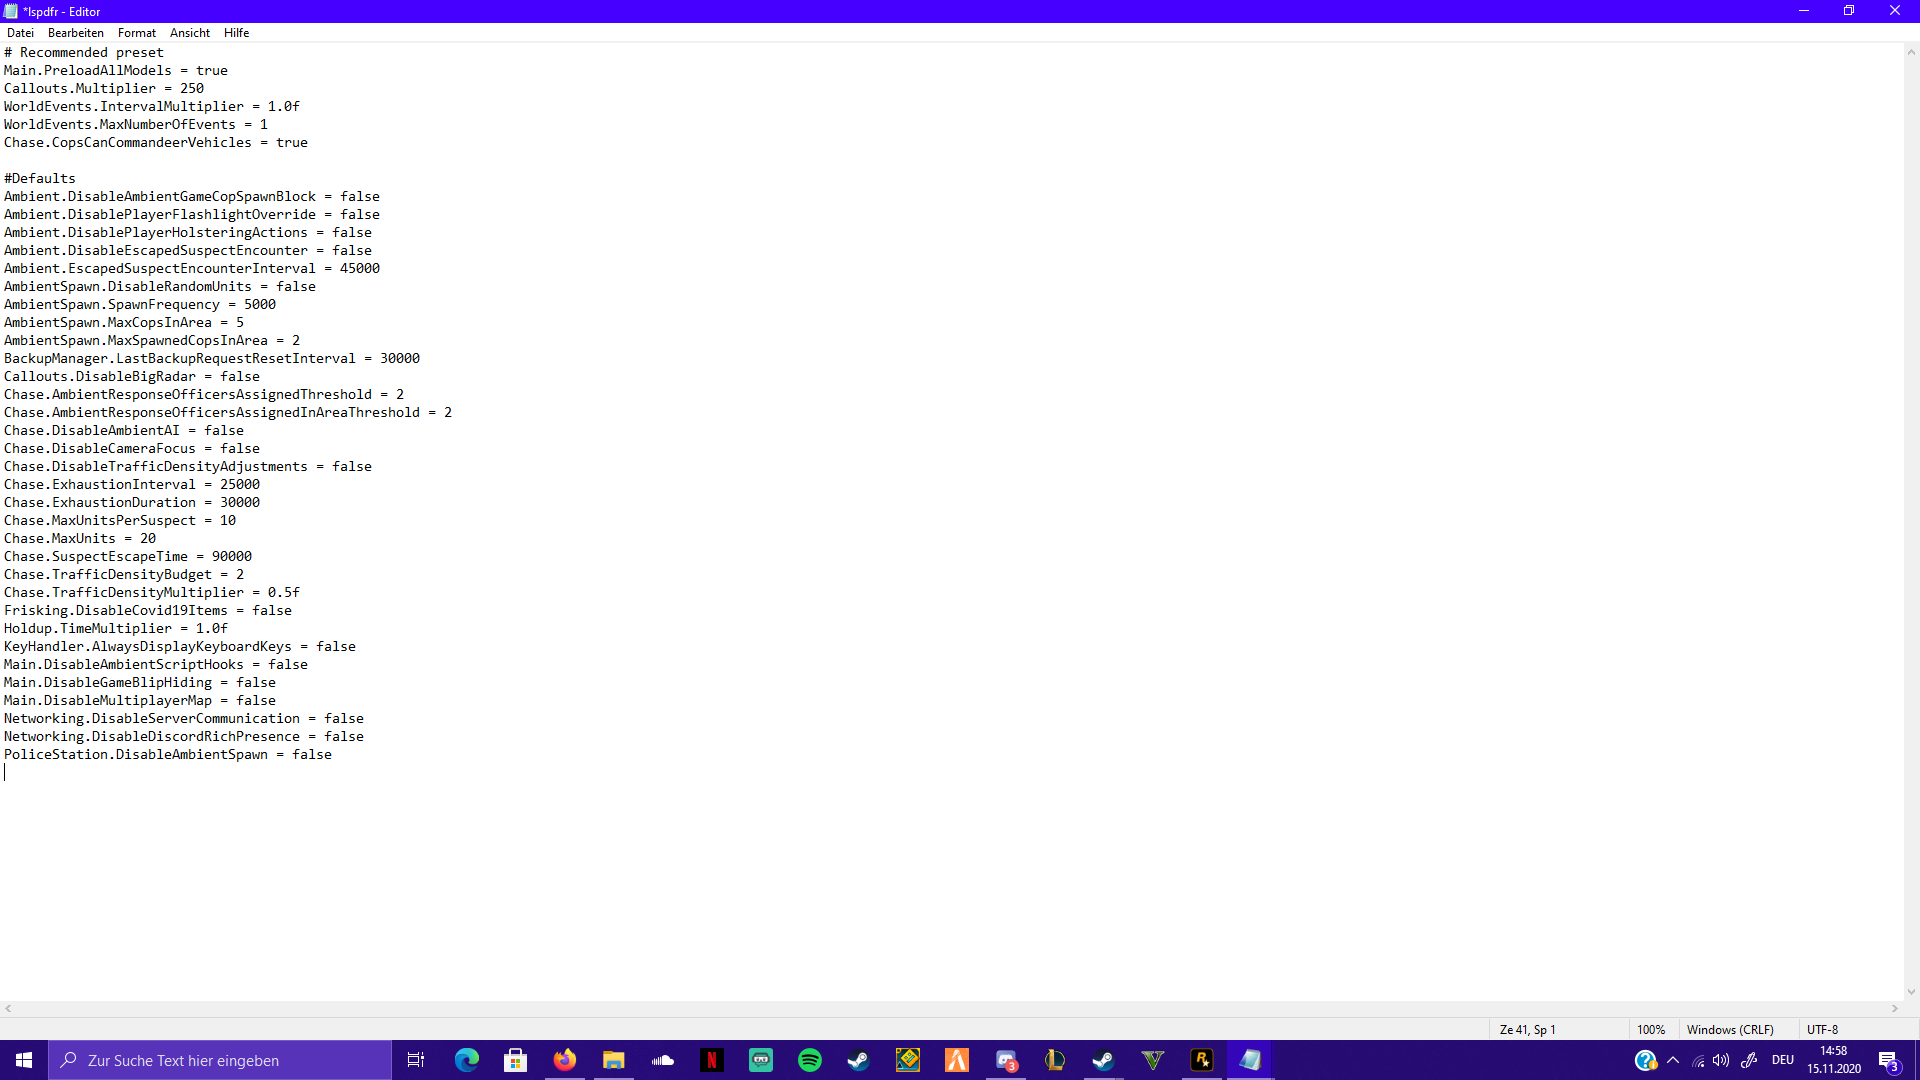Open Firefox from the taskbar
The image size is (1920, 1080).
click(565, 1060)
